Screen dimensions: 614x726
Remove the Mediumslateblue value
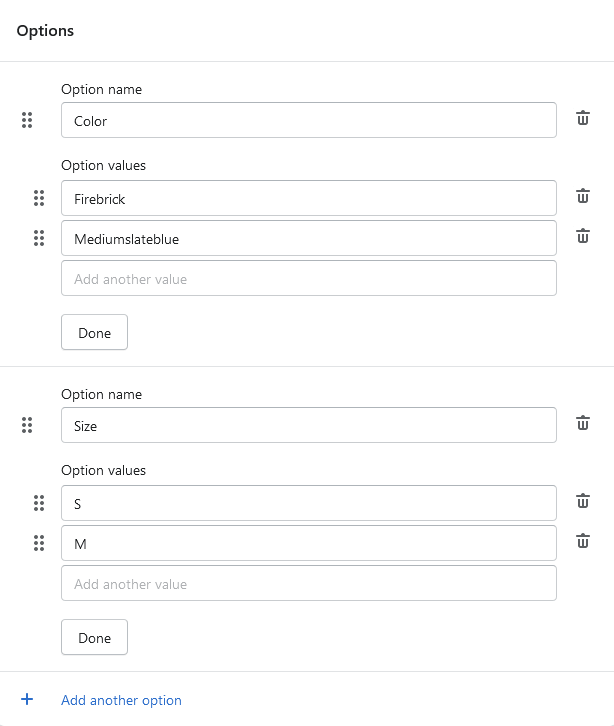[x=583, y=237]
